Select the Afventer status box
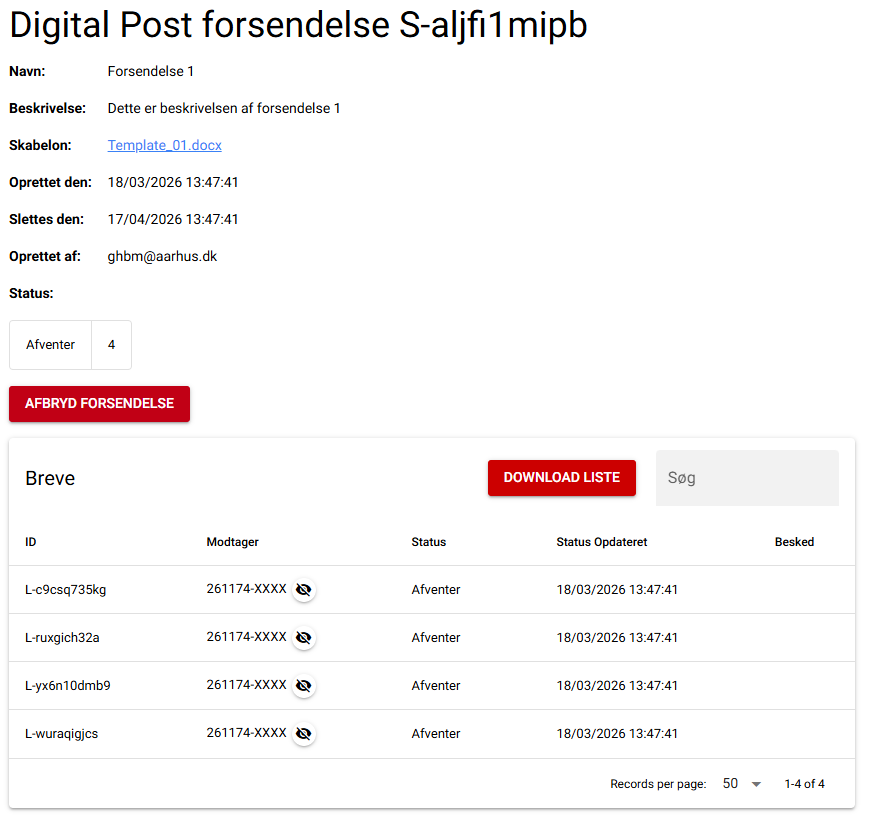This screenshot has height=832, width=870. (50, 344)
